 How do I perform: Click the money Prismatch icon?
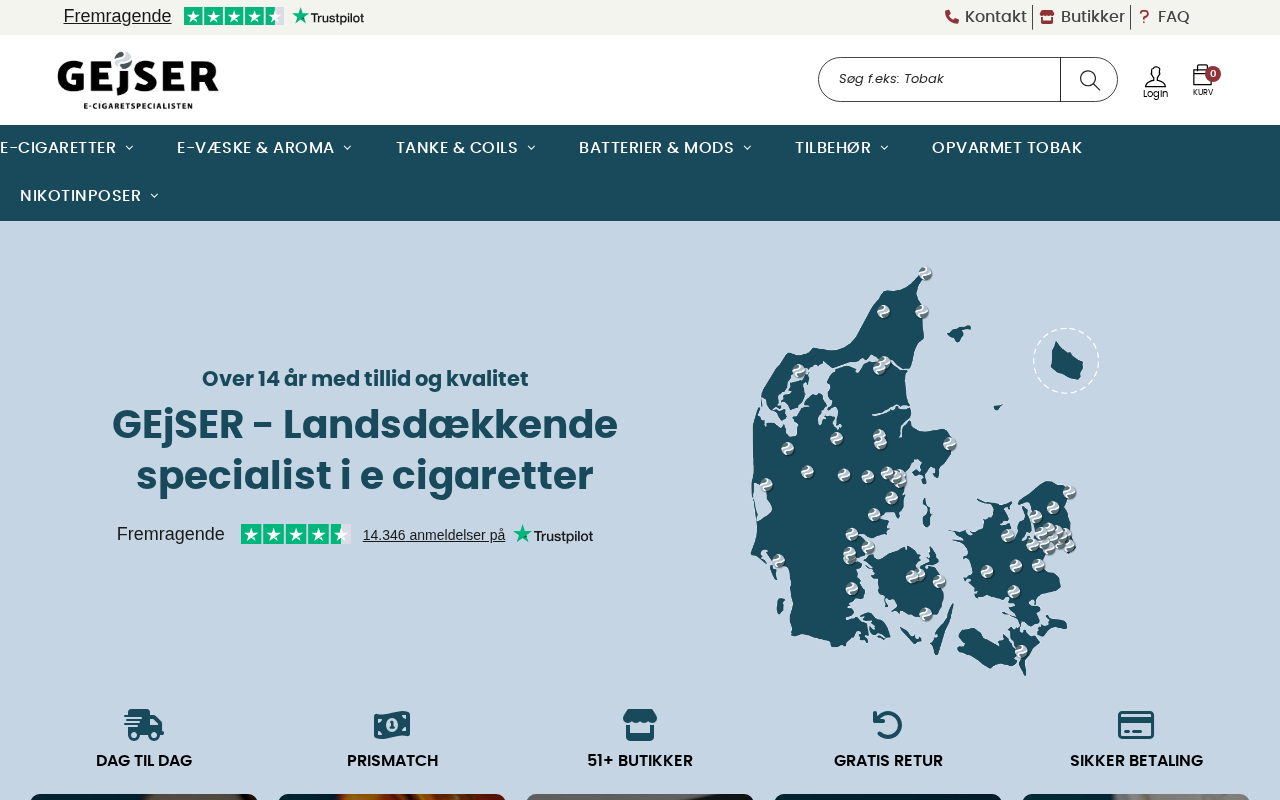(392, 725)
